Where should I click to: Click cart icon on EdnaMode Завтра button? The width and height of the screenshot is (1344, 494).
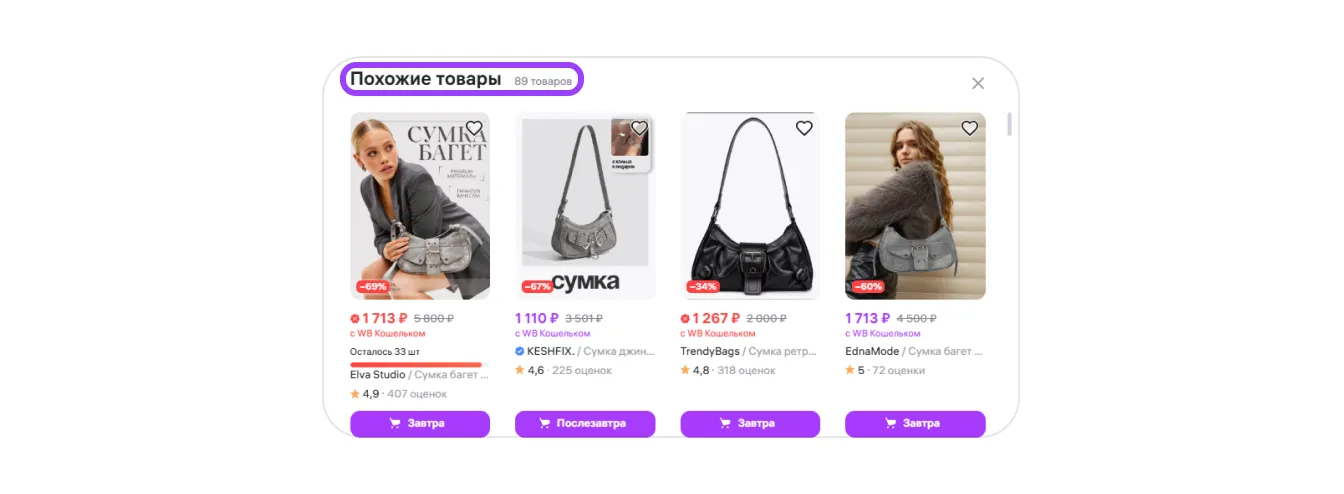click(890, 423)
